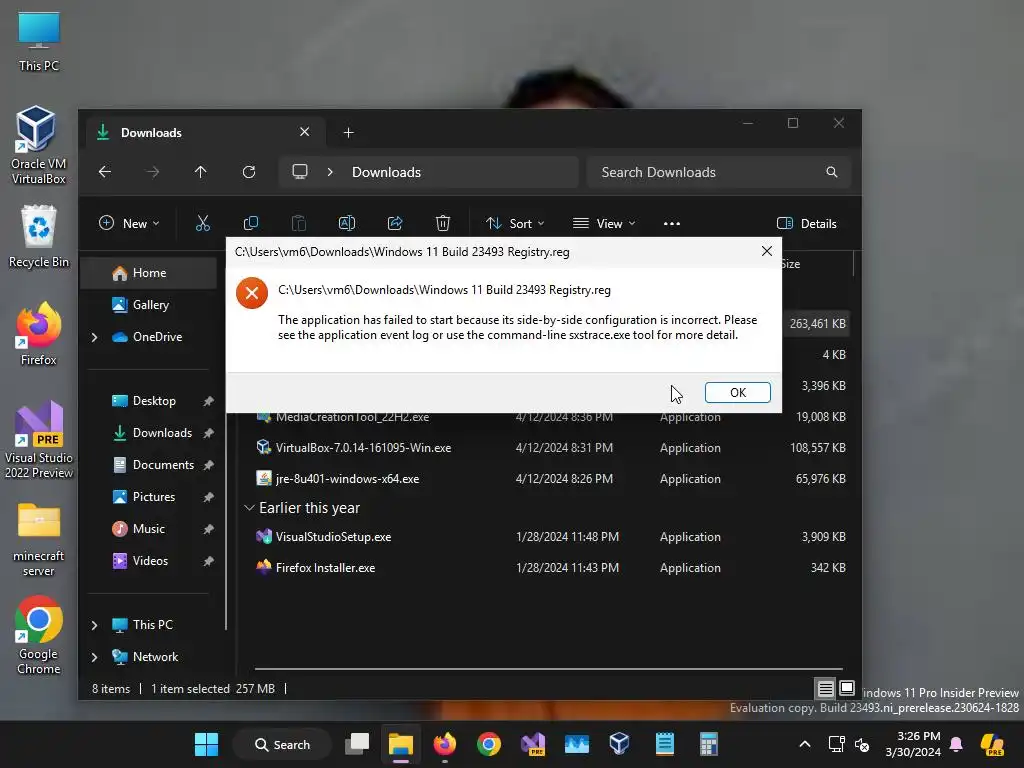Image resolution: width=1024 pixels, height=768 pixels.
Task: Select the Recycle Bin desktop icon
Action: click(x=39, y=236)
